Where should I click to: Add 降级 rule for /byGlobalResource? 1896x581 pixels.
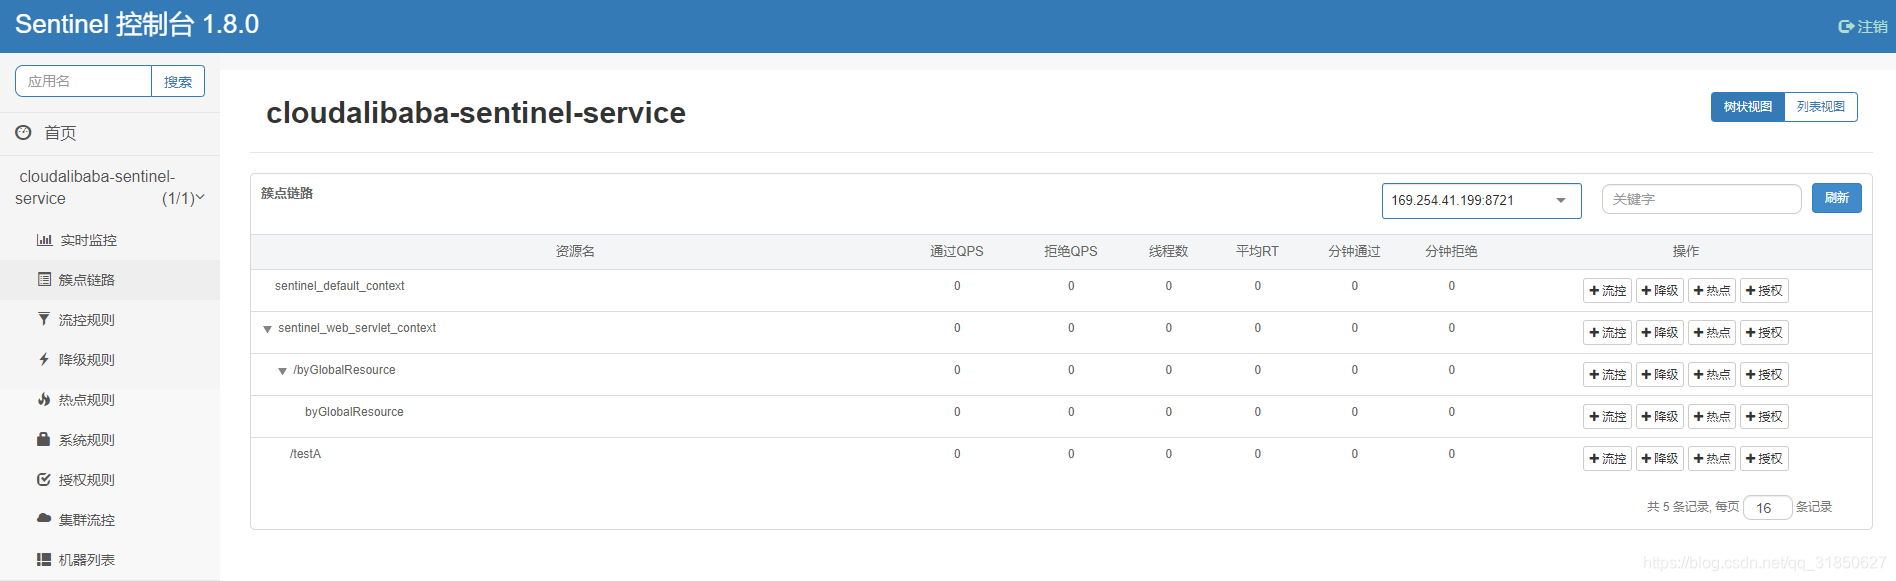click(1660, 375)
